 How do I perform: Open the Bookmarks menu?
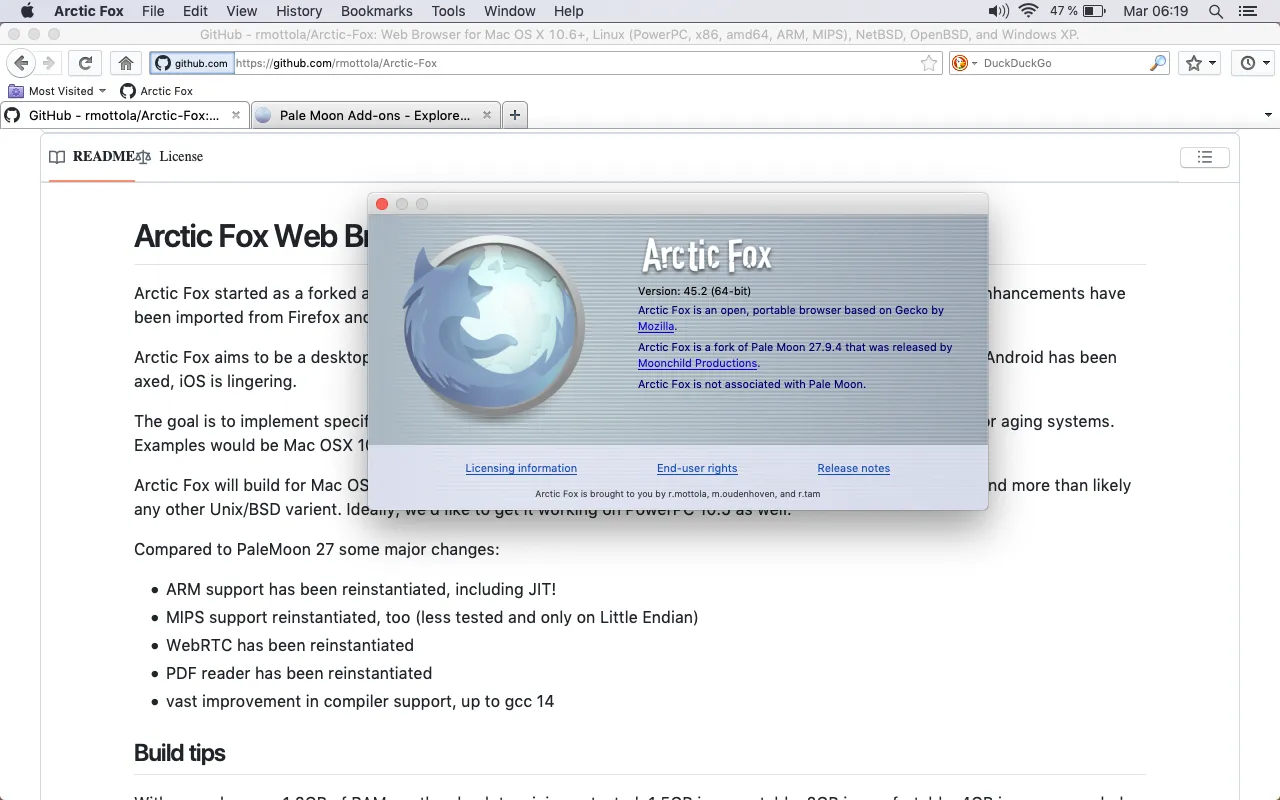[x=376, y=11]
